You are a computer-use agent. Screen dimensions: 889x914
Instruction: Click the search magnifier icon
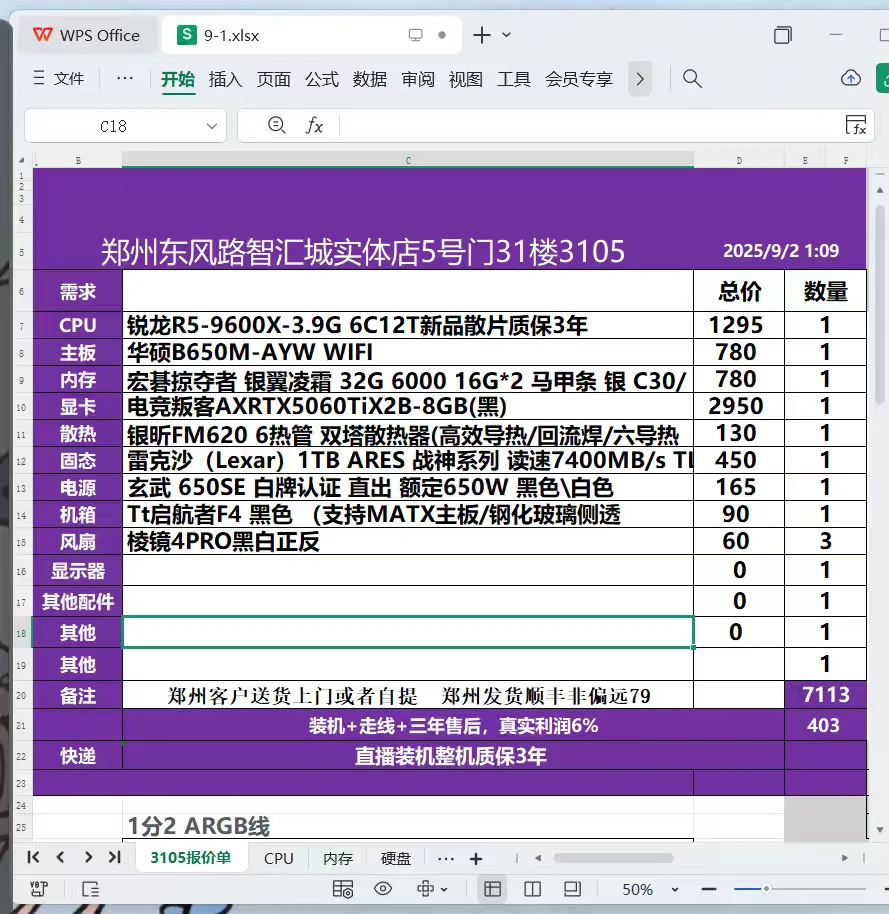click(692, 78)
